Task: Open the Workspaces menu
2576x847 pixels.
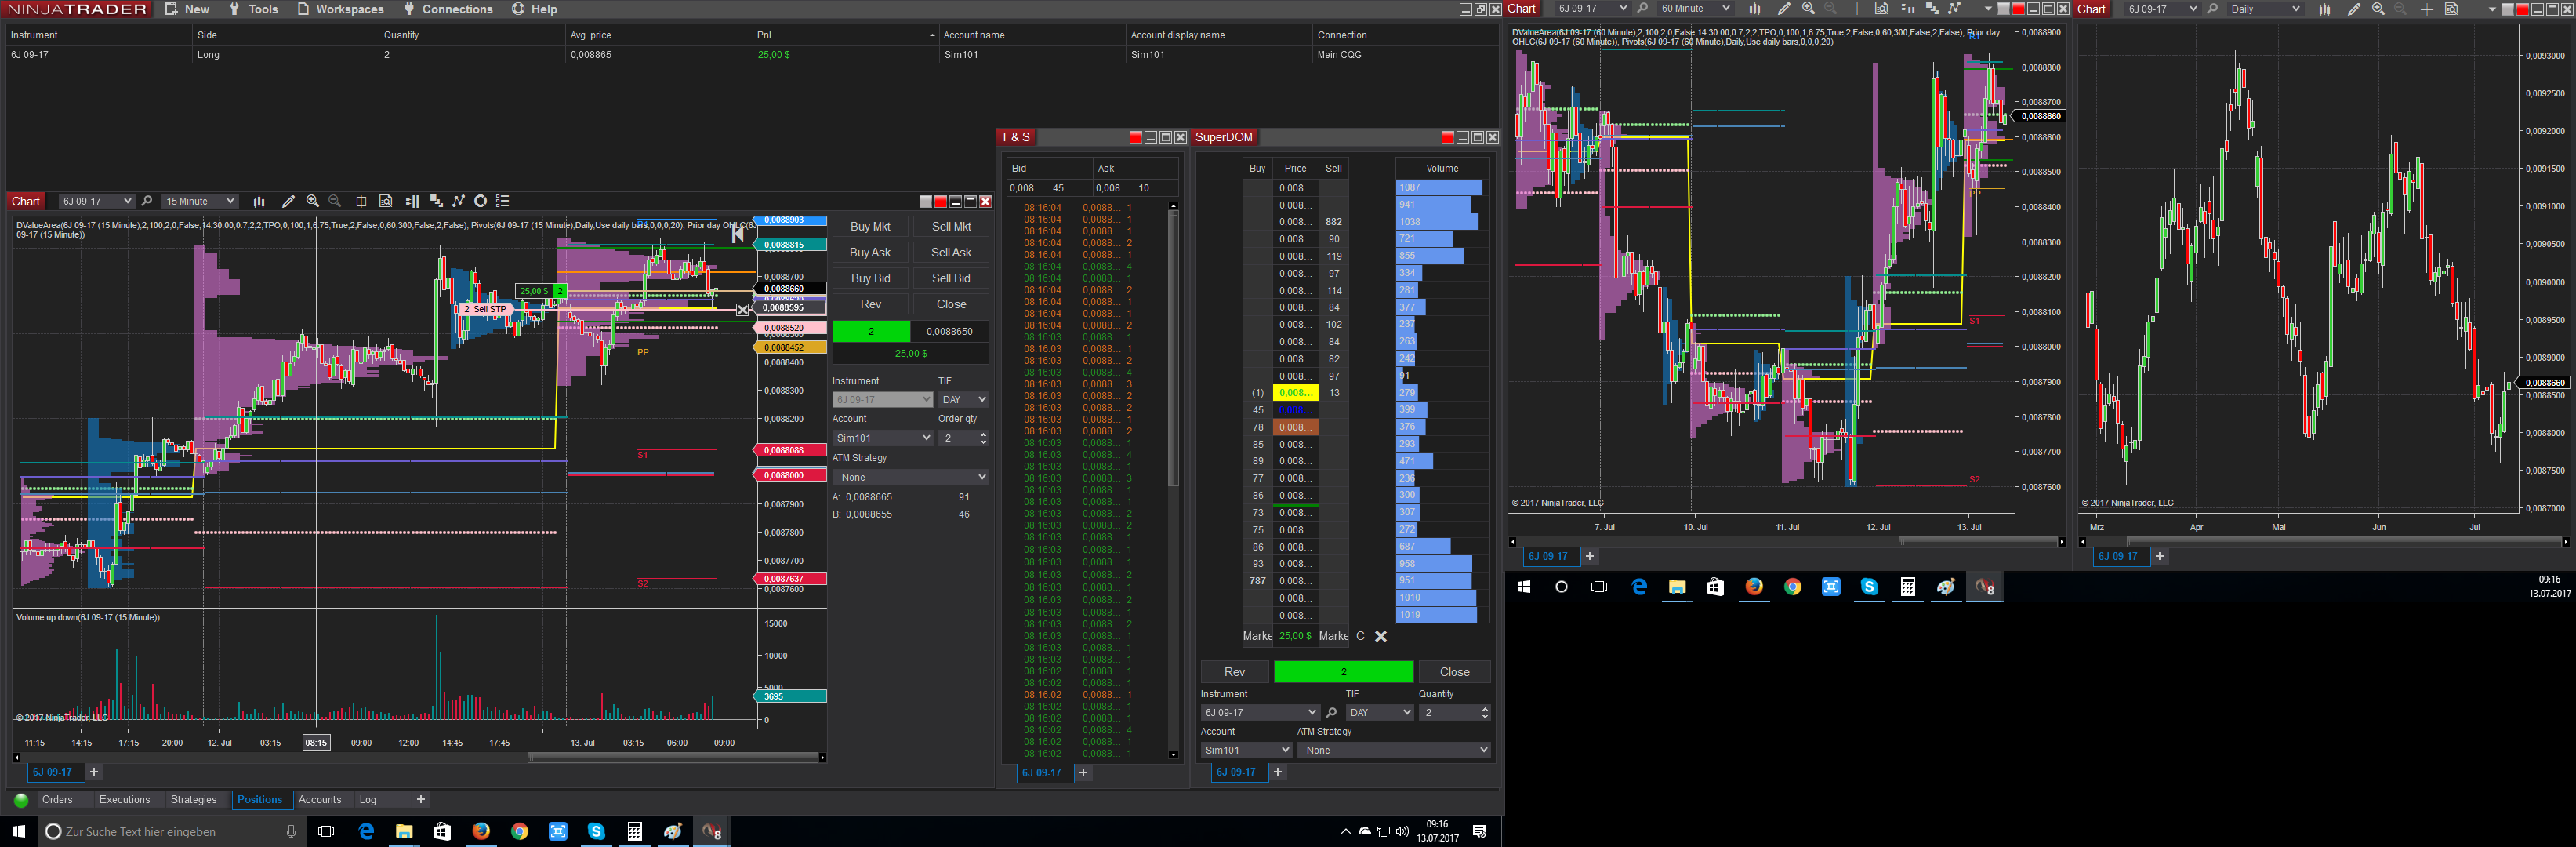Action: [x=340, y=9]
